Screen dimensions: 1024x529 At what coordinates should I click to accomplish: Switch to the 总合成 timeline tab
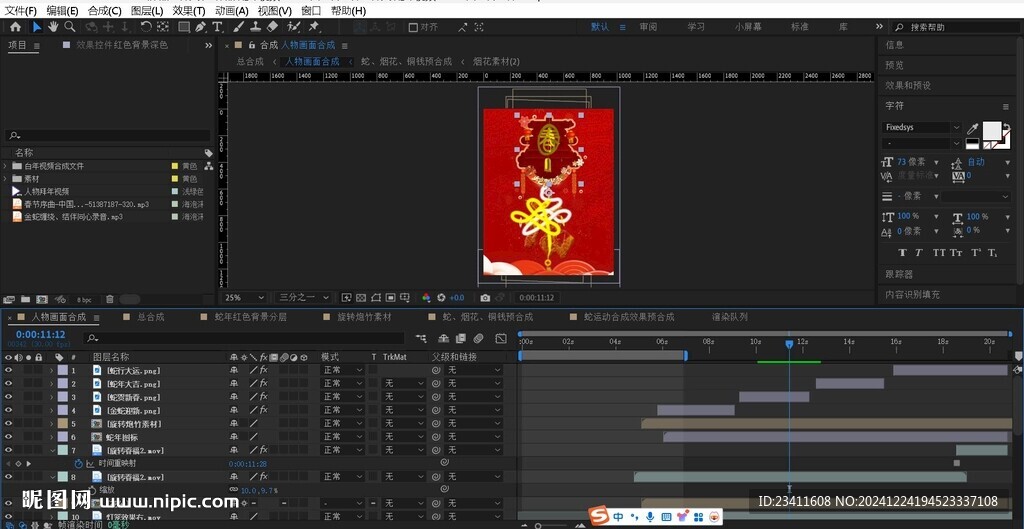tap(150, 317)
